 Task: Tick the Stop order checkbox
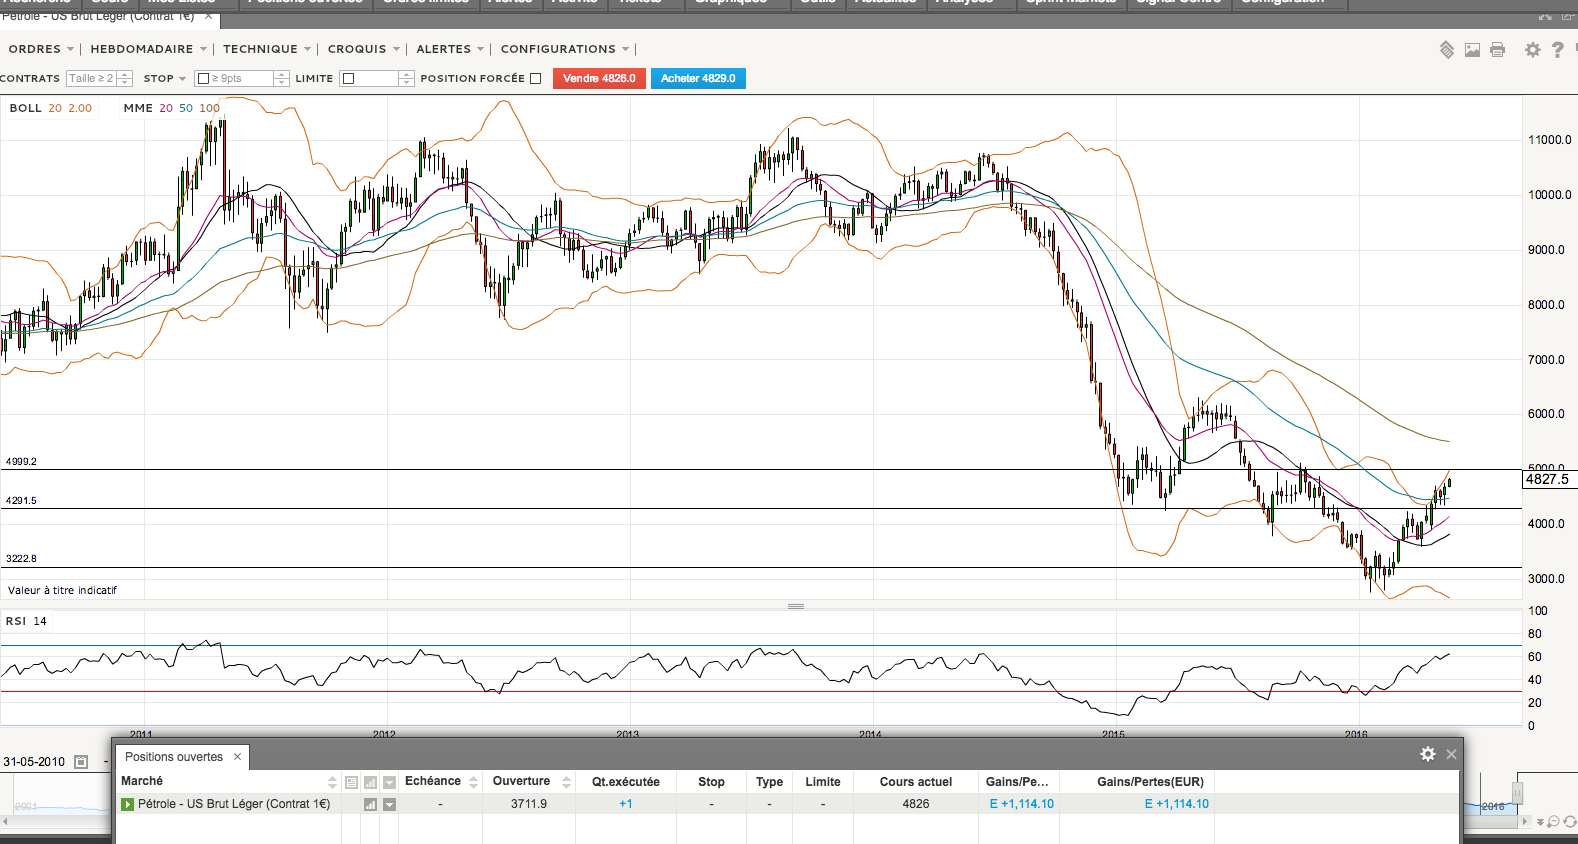[x=203, y=79]
